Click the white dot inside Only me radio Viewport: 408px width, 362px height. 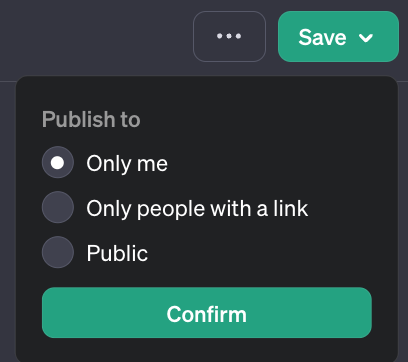[57, 163]
